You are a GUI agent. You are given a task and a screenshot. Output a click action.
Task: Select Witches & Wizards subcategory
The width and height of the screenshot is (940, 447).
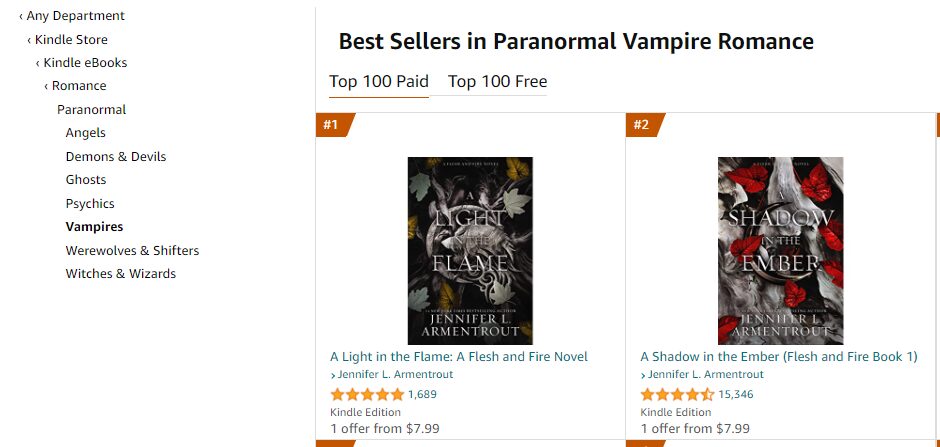(x=120, y=274)
